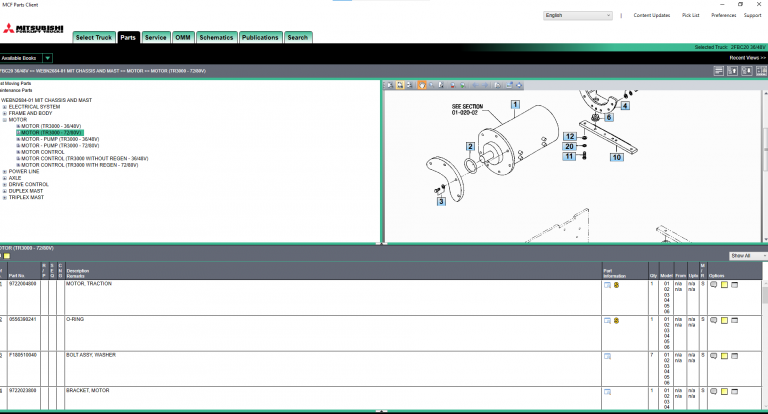Switch to the Publications tab
The height and width of the screenshot is (414, 768).
pos(260,37)
